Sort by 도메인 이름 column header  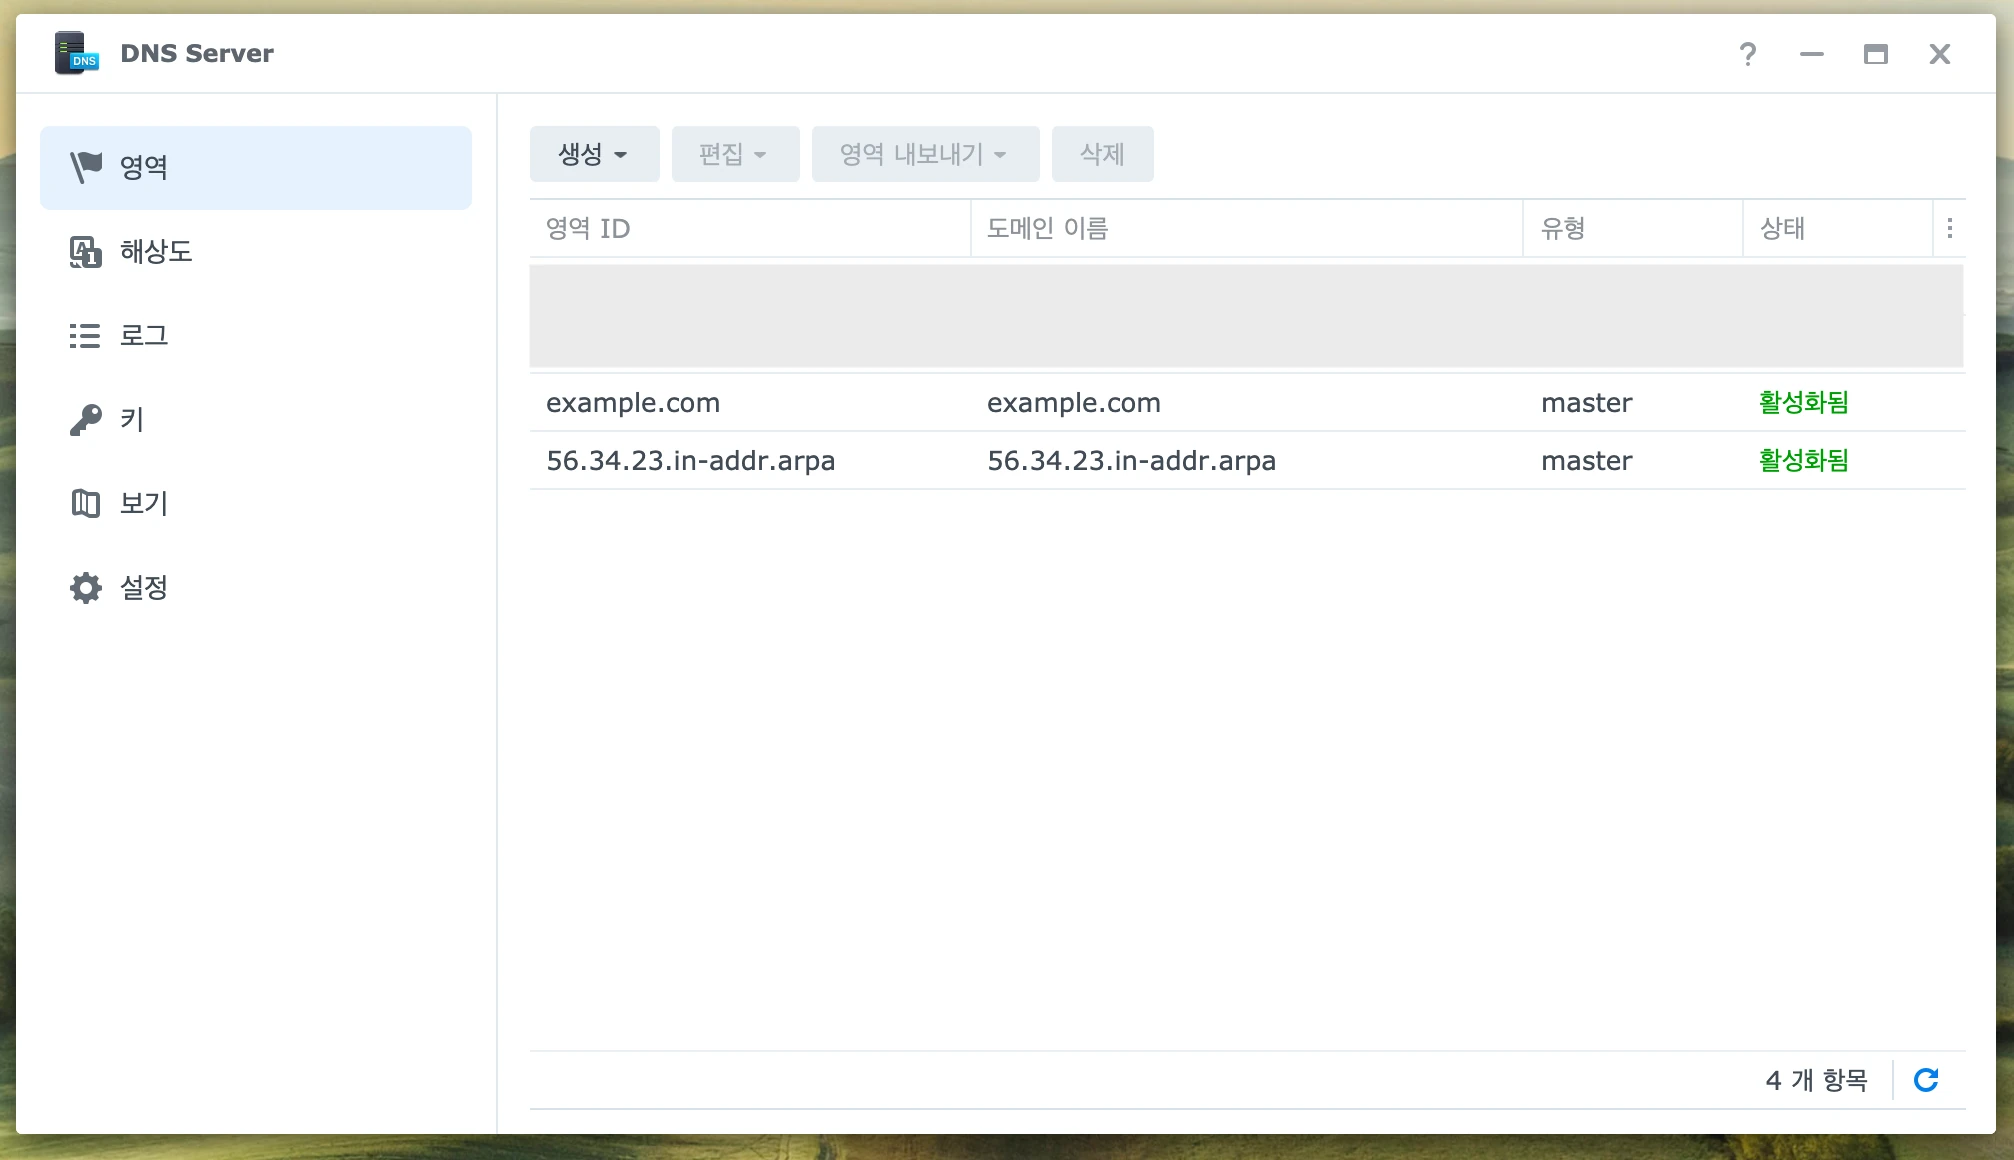(1246, 229)
